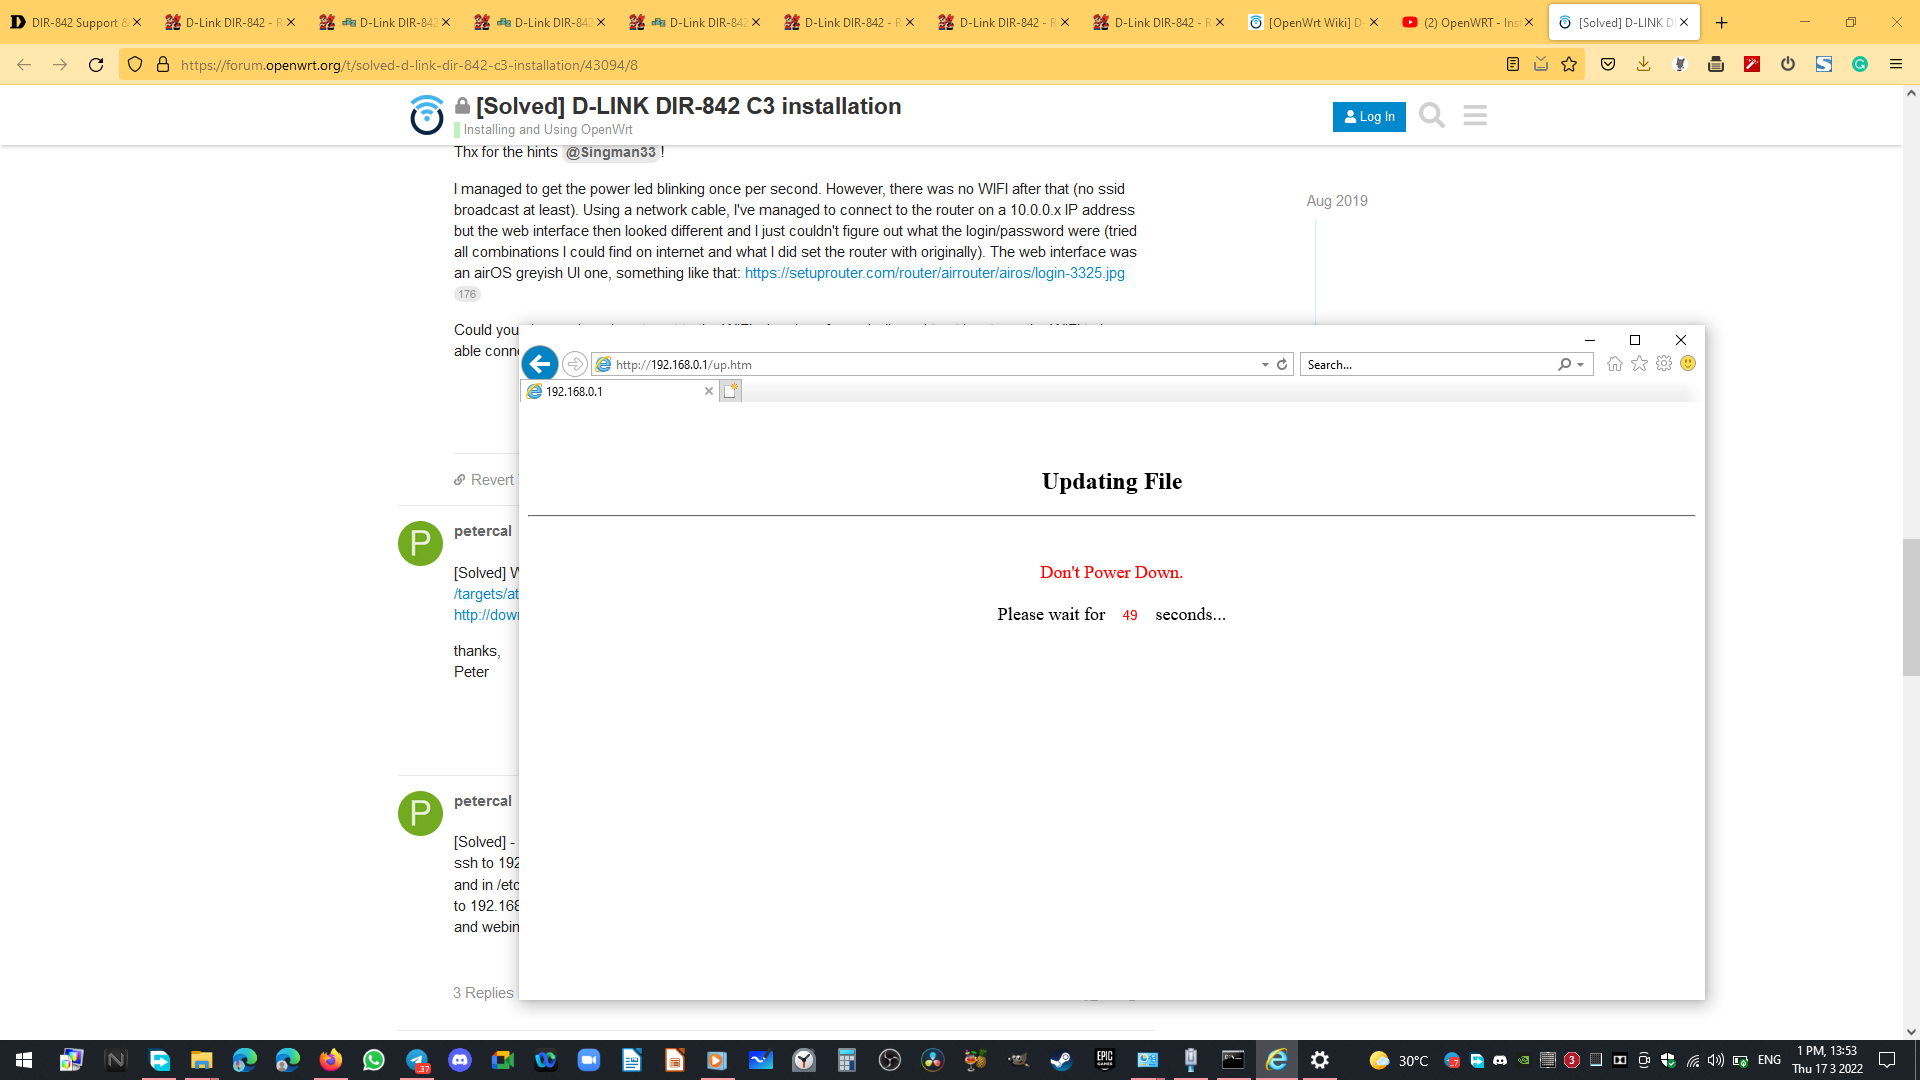Screen dimensions: 1920x1080
Task: Click the red magic wand extension icon
Action: [1752, 65]
